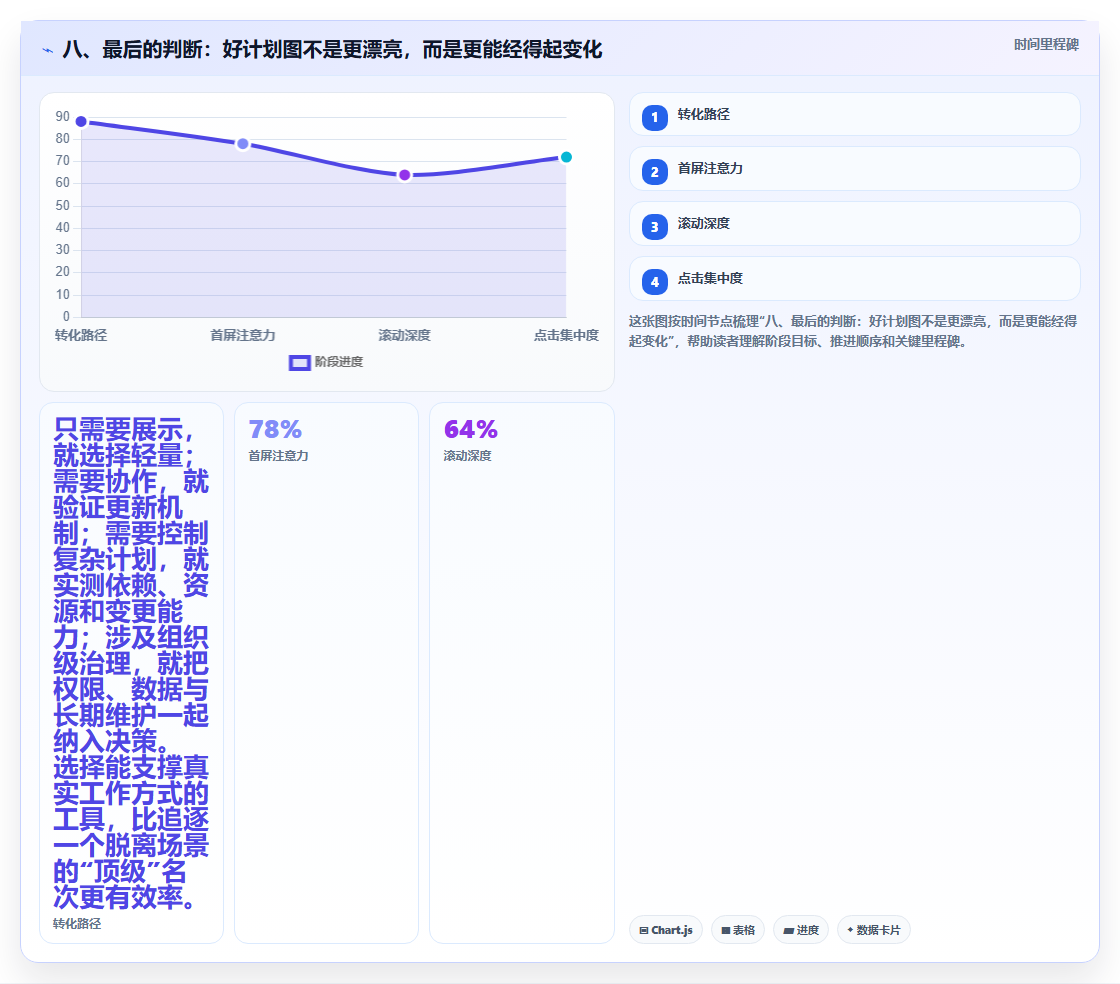The image size is (1120, 984).
Task: Click the purple 滚动深度 data point
Action: [405, 175]
